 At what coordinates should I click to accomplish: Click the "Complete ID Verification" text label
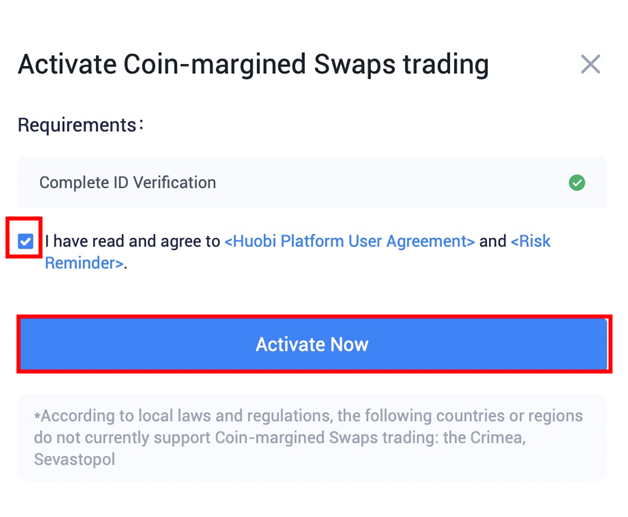point(128,183)
